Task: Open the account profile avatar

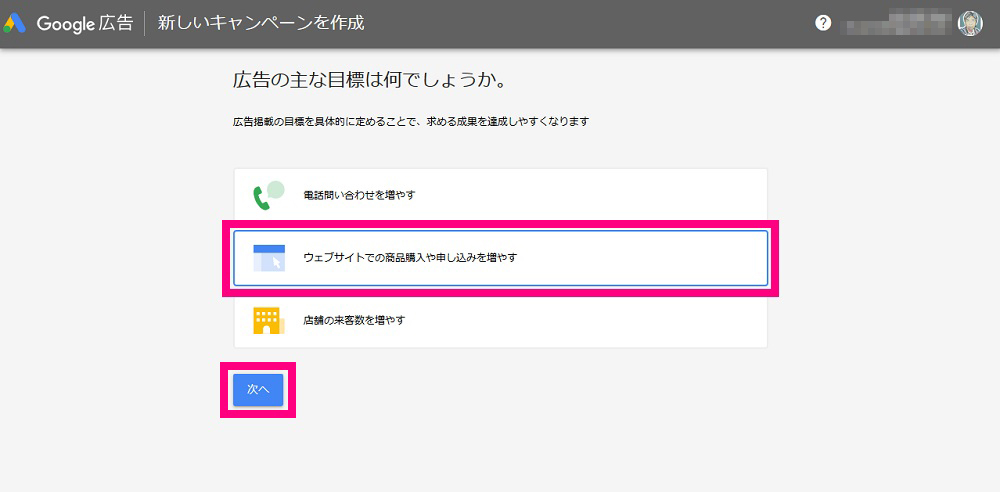Action: click(970, 24)
